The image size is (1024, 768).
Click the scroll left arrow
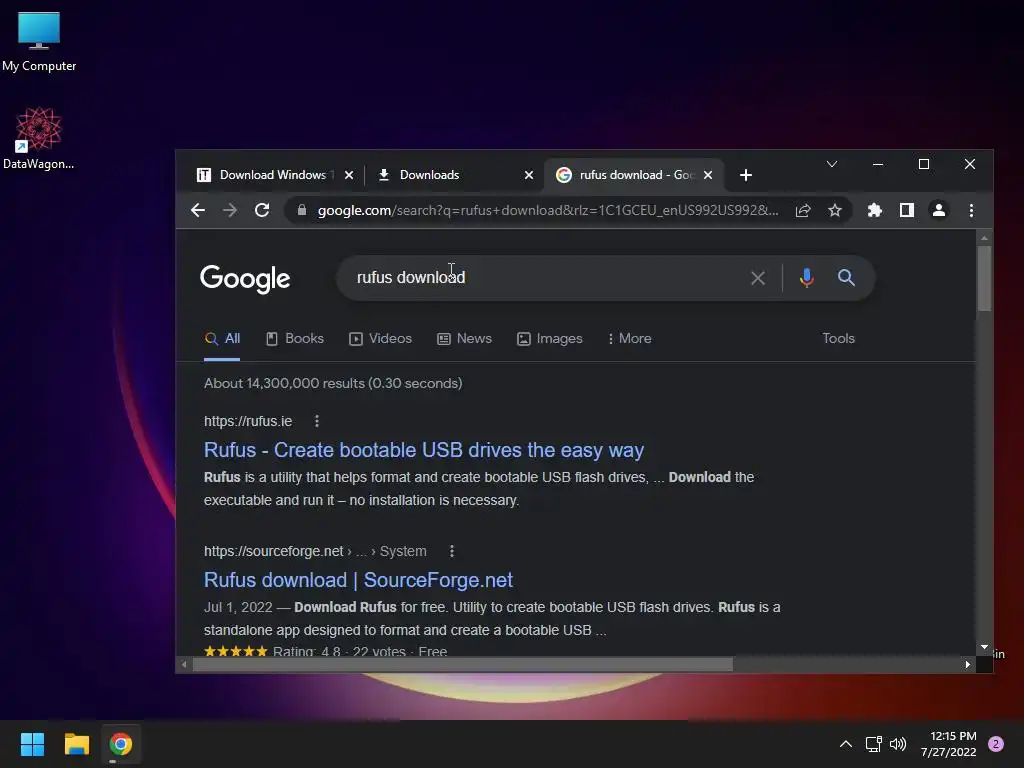coord(184,664)
